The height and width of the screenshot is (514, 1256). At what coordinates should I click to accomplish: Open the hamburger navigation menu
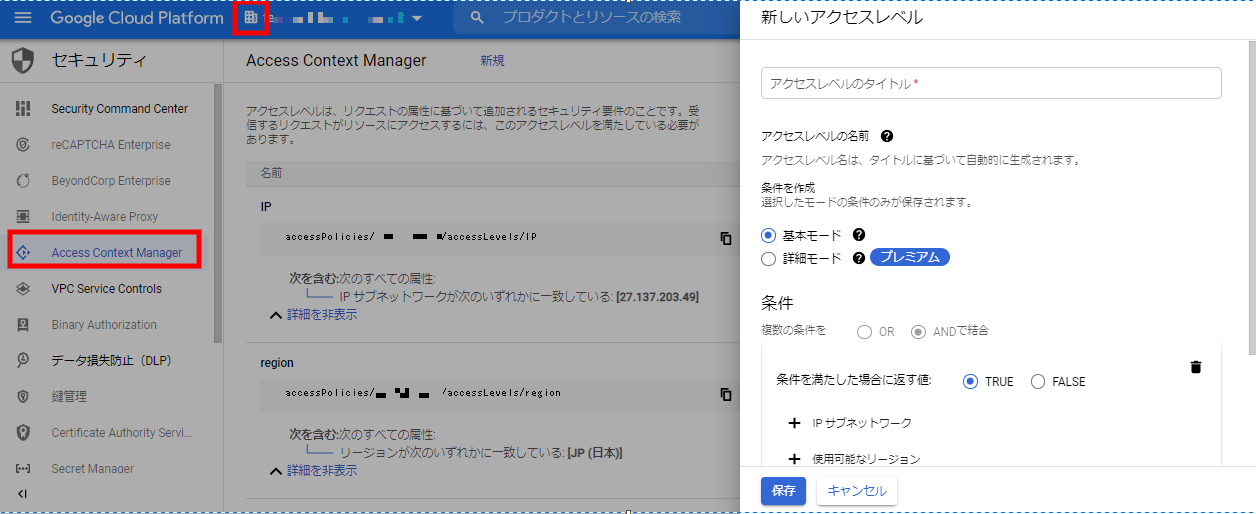[x=23, y=18]
